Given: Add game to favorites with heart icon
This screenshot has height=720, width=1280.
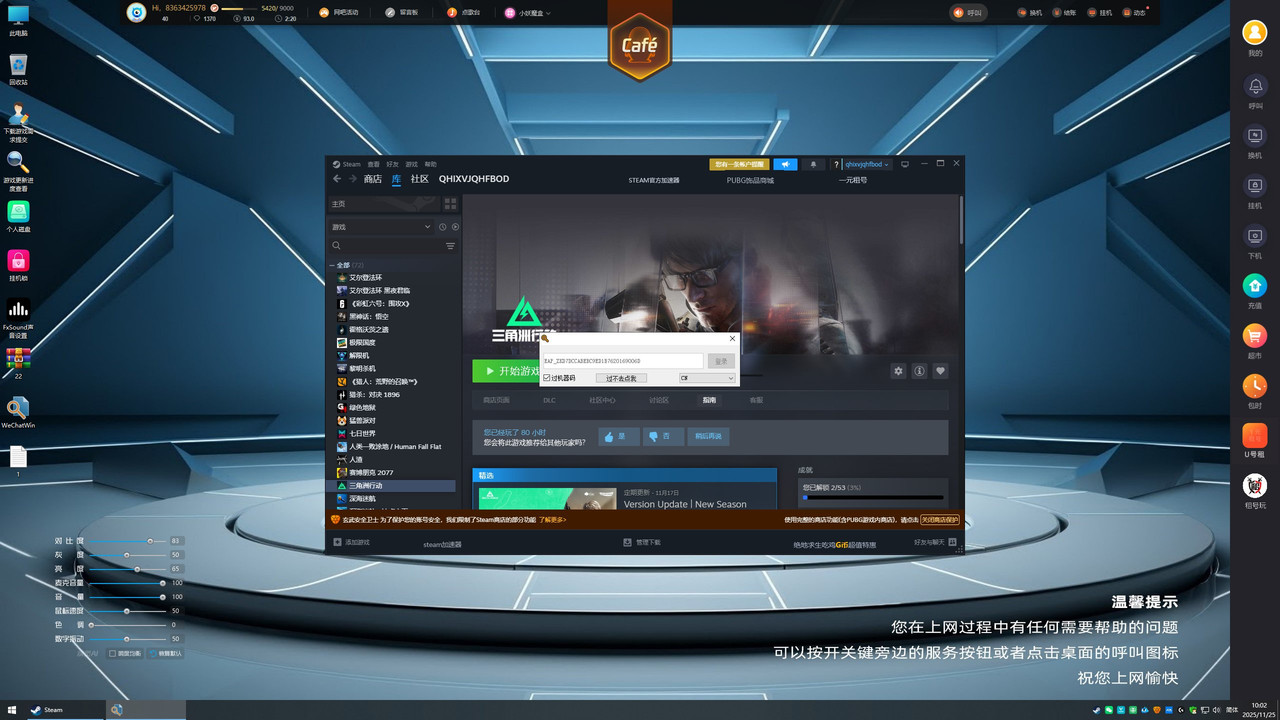Looking at the screenshot, I should 940,371.
